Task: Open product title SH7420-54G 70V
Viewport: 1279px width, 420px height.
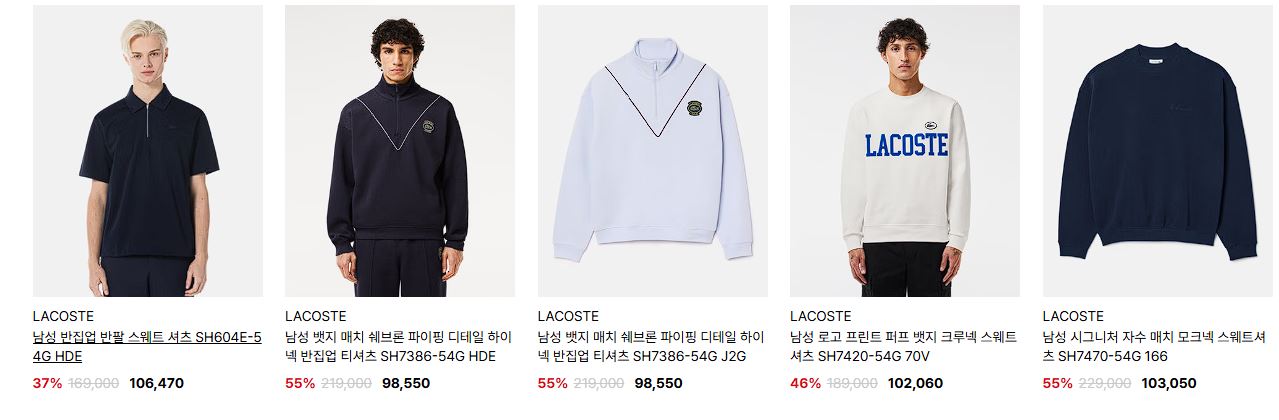Action: 903,347
